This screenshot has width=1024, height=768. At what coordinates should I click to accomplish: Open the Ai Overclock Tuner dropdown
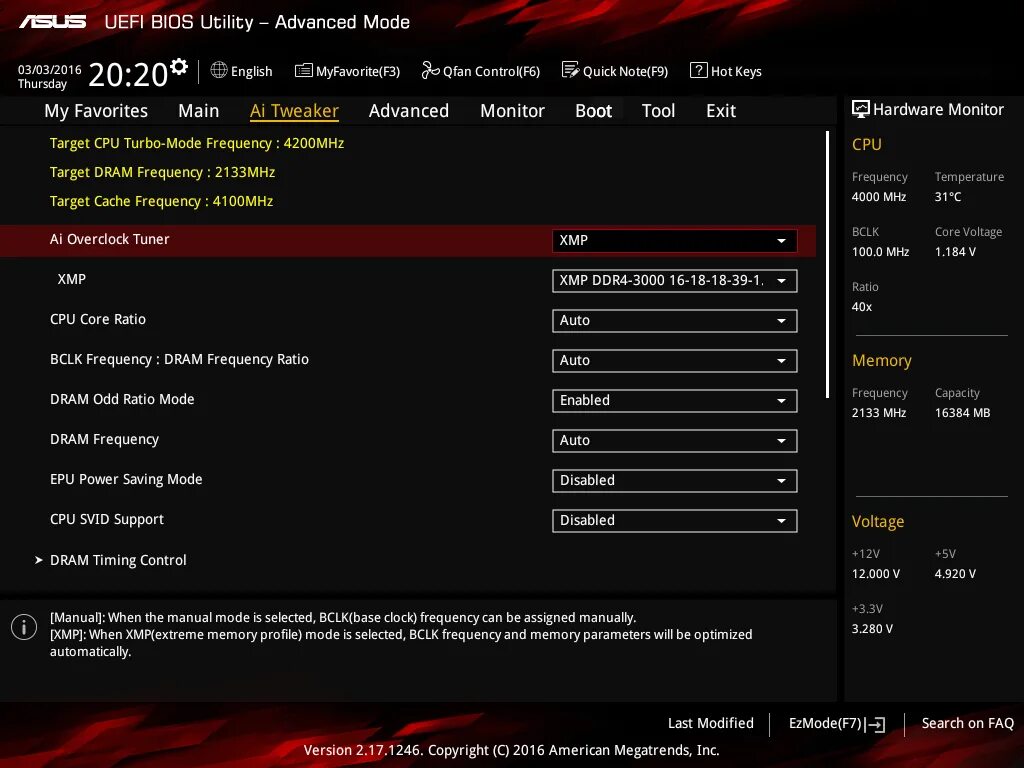(x=674, y=240)
